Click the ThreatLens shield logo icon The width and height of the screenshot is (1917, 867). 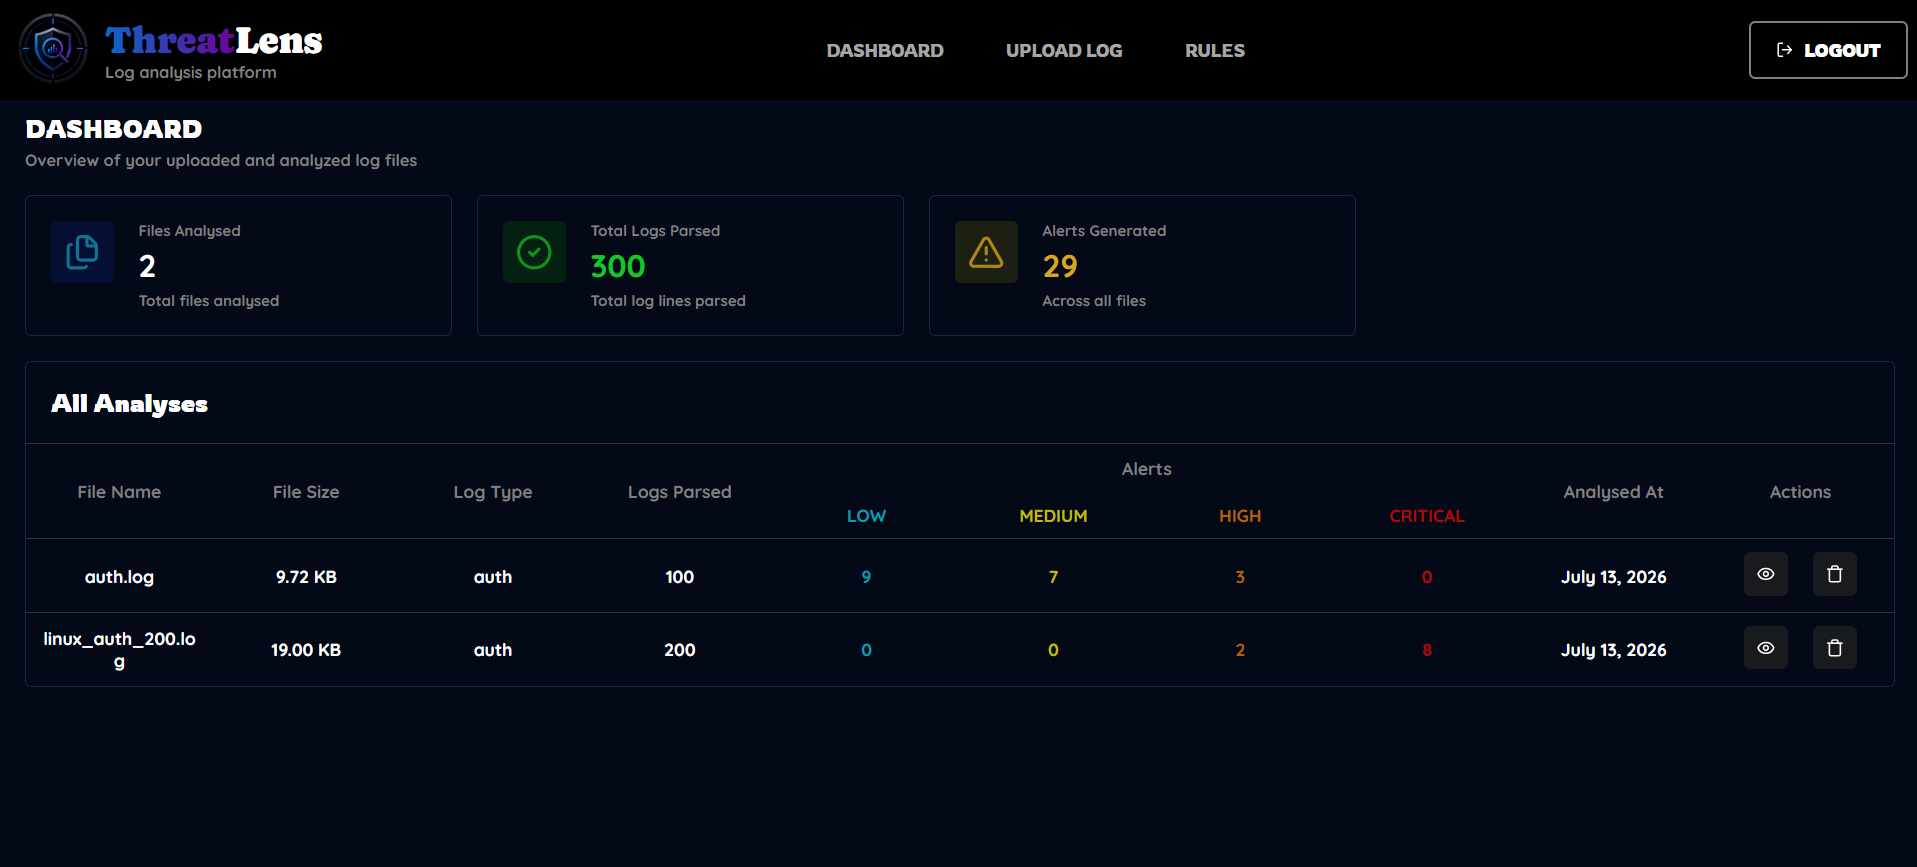(x=53, y=48)
